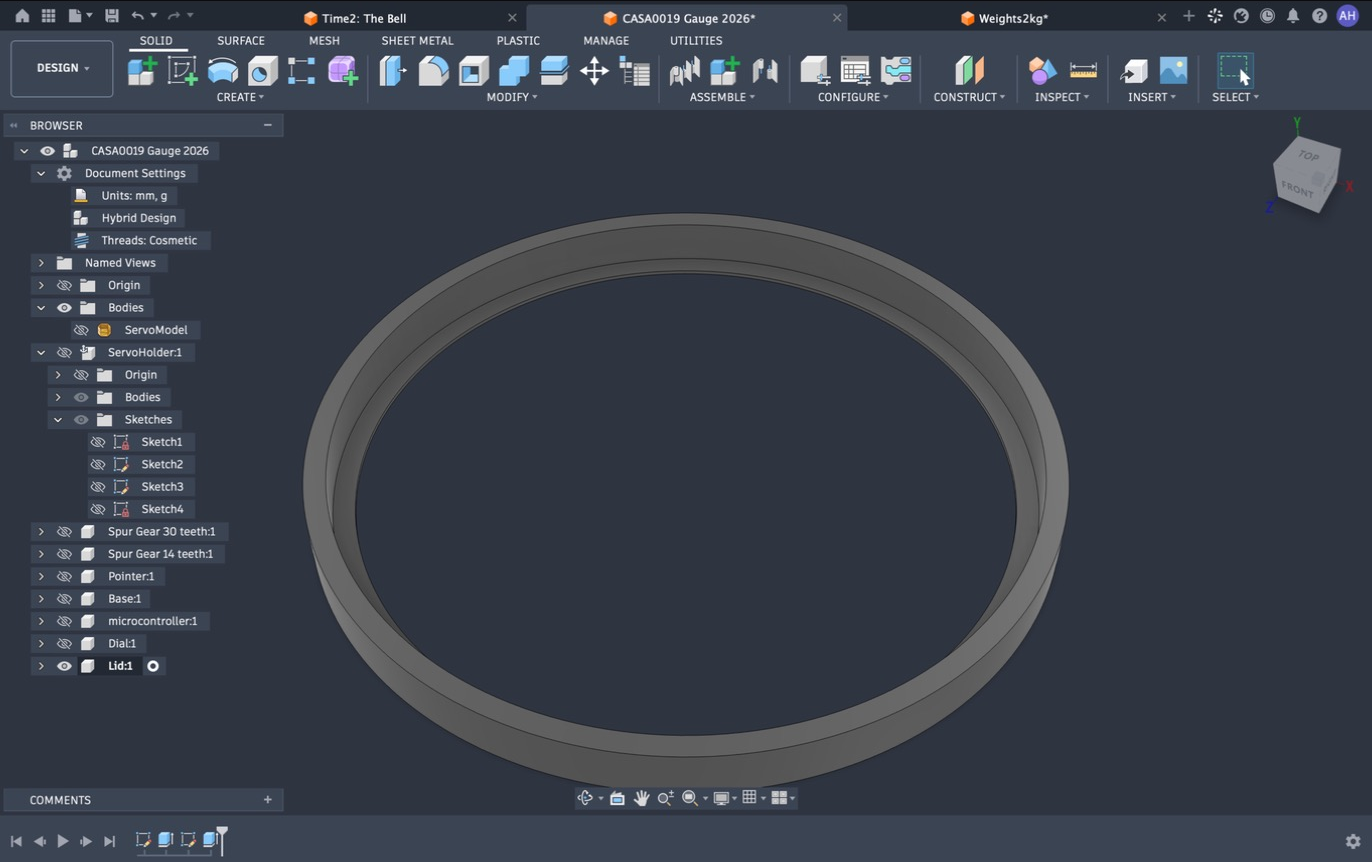The width and height of the screenshot is (1372, 862).
Task: Play the timeline
Action: point(62,841)
